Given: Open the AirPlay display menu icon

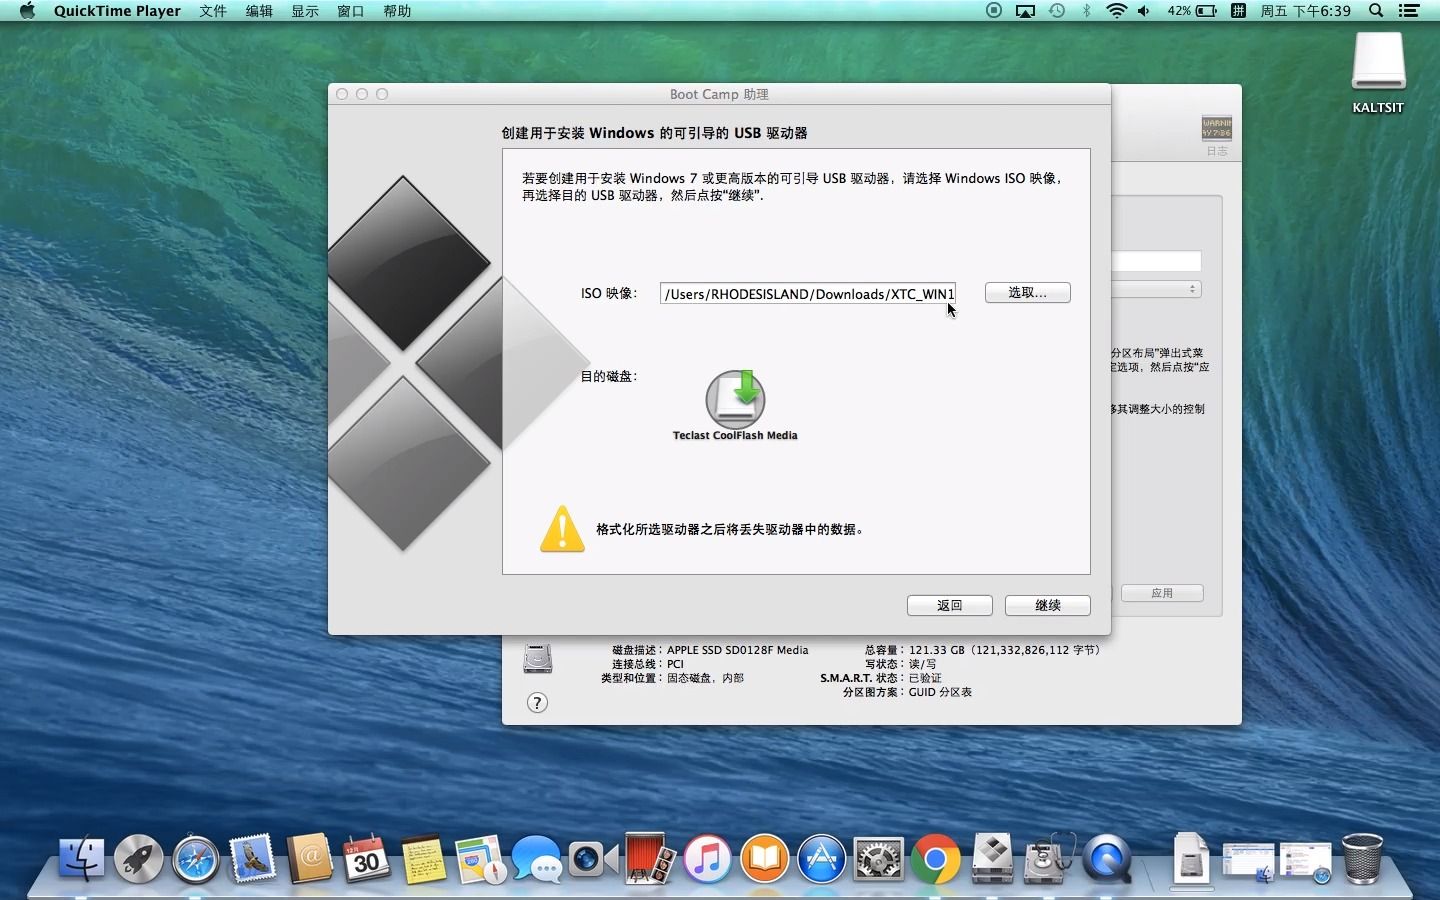Looking at the screenshot, I should (x=1025, y=11).
